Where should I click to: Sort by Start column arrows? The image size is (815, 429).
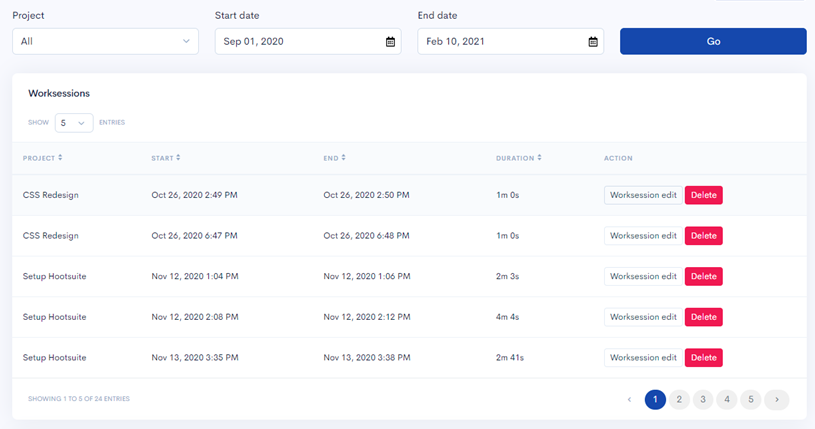tap(178, 158)
